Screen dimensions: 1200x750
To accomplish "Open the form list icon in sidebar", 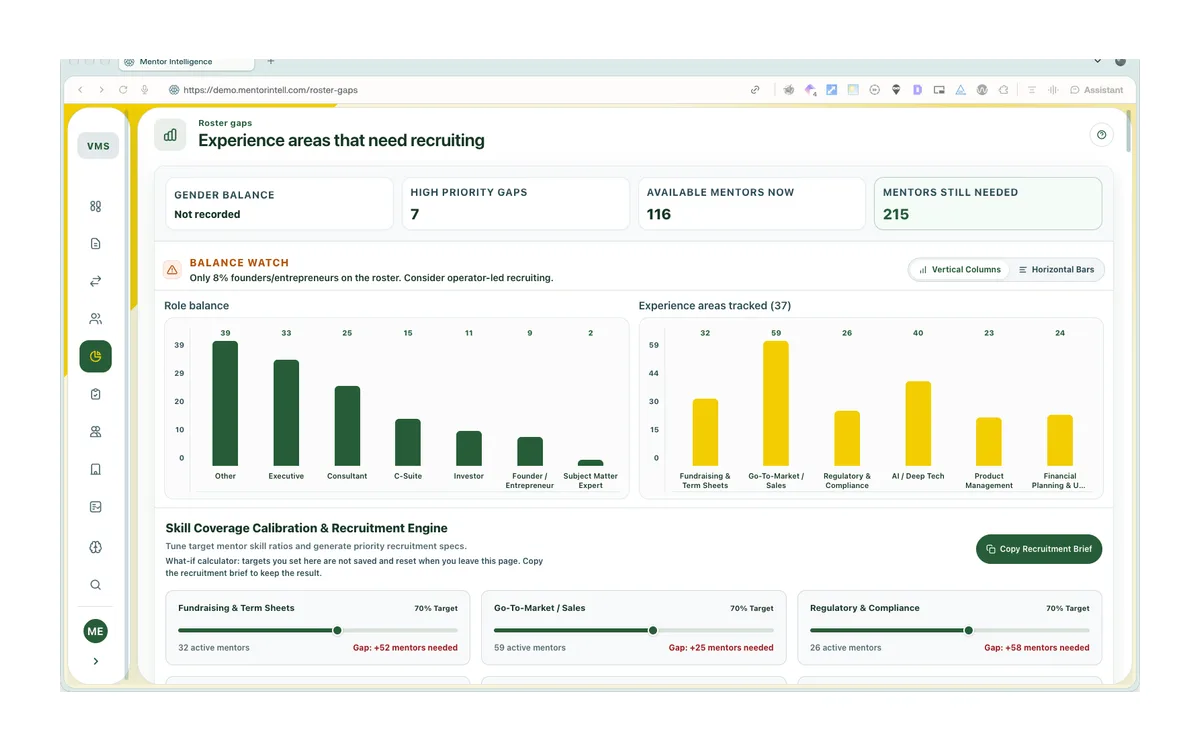I will coord(95,507).
